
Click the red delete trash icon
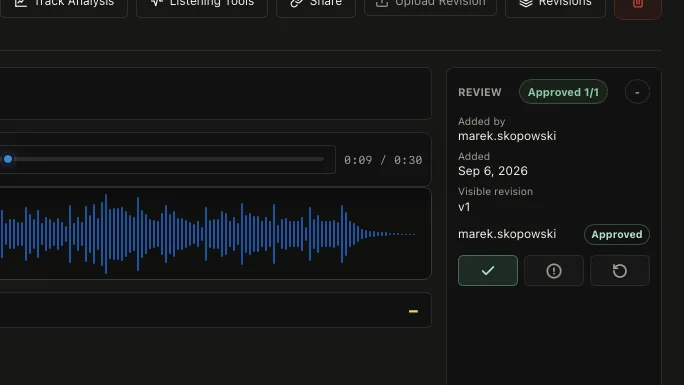point(638,5)
